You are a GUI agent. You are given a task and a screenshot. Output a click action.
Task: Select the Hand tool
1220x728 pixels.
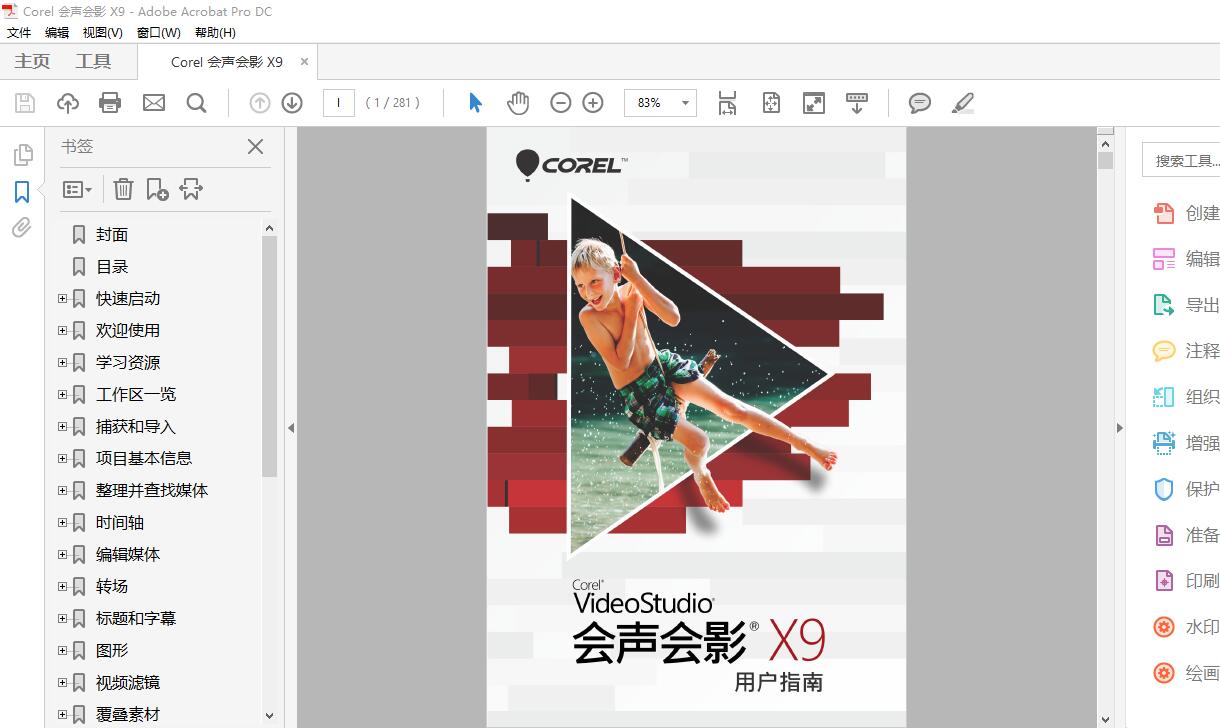point(518,102)
